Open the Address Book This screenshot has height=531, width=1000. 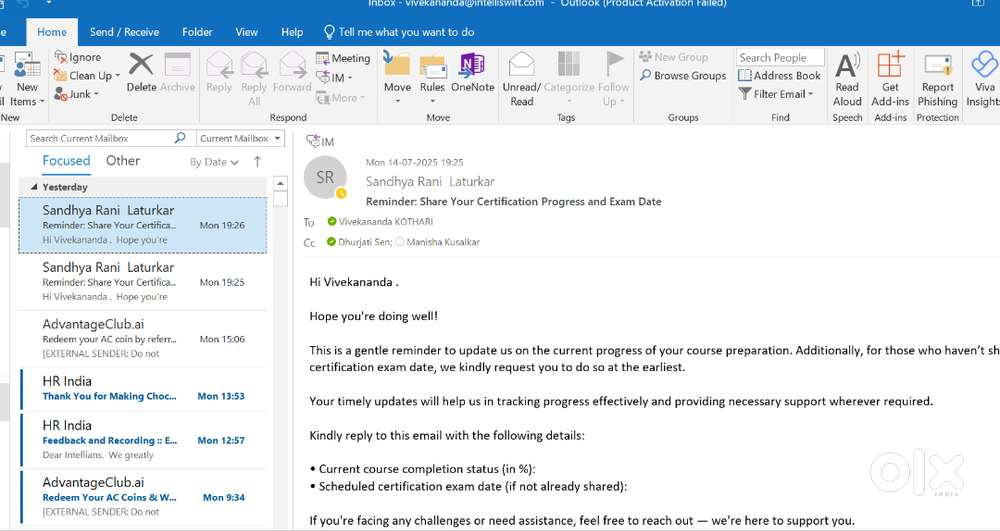click(x=779, y=76)
